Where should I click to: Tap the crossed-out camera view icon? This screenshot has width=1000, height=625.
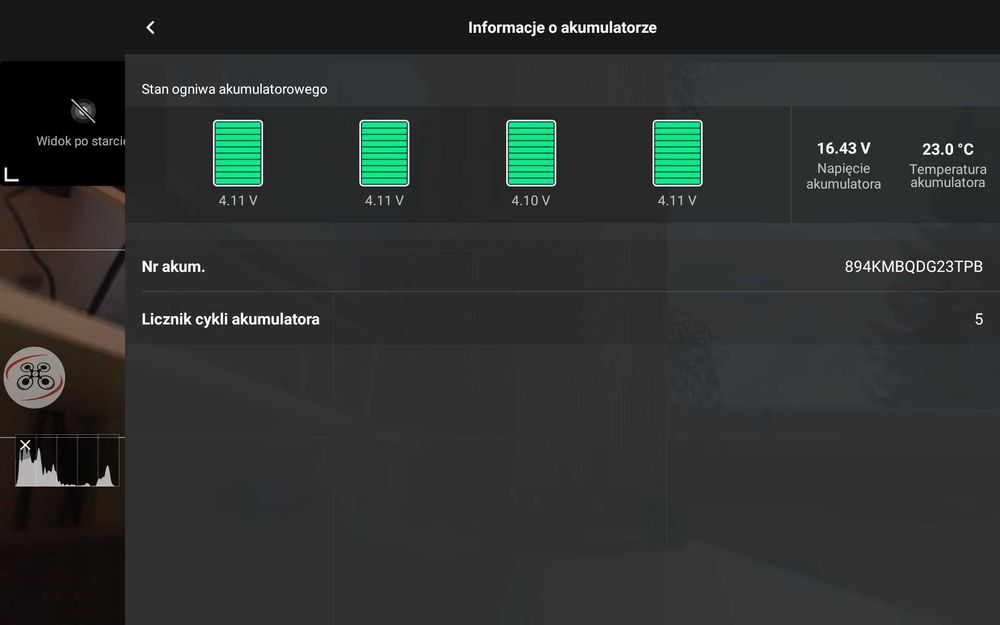83,111
